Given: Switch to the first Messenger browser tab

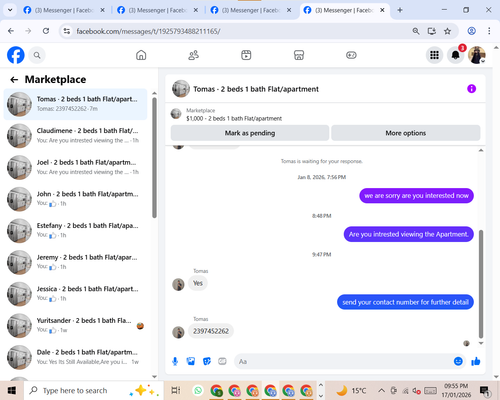Looking at the screenshot, I should pyautogui.click(x=64, y=10).
